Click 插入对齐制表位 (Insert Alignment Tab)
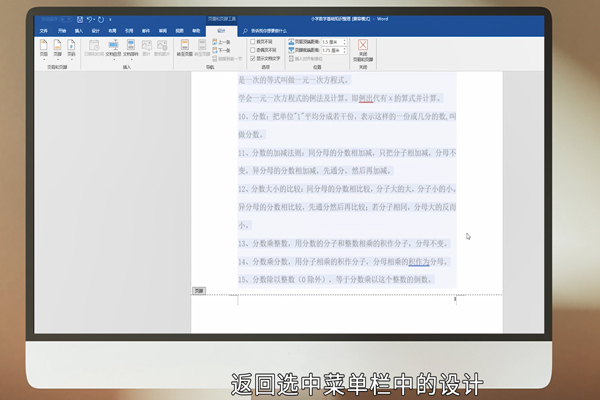Screen dimensions: 600x400 [x=306, y=59]
